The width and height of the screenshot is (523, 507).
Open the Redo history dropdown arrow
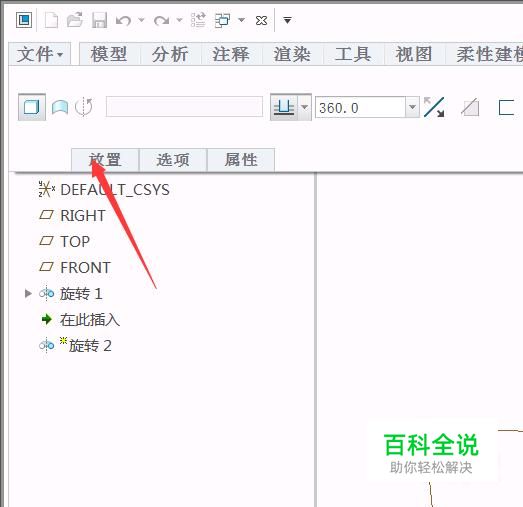tap(179, 20)
